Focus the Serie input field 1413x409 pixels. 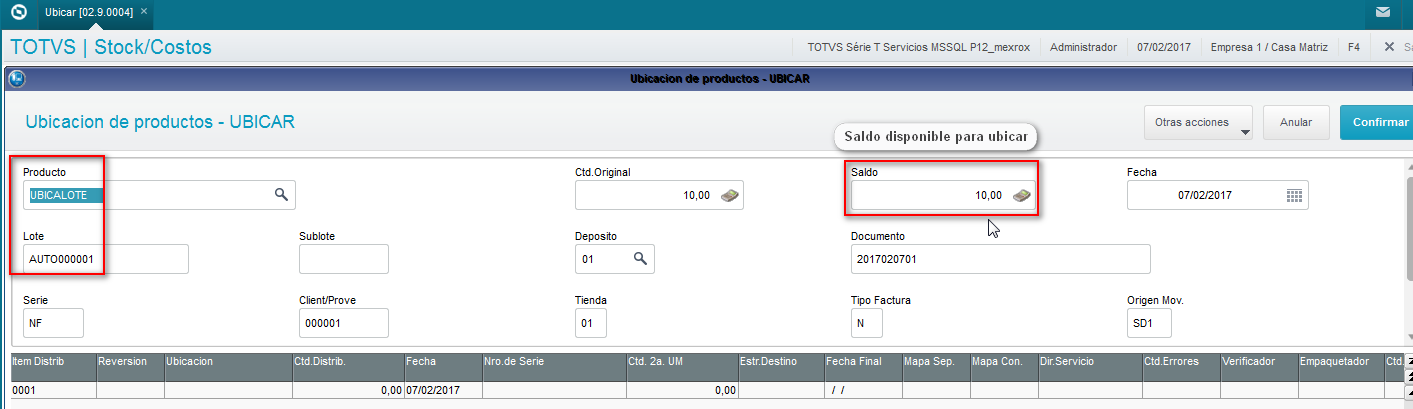click(x=53, y=323)
